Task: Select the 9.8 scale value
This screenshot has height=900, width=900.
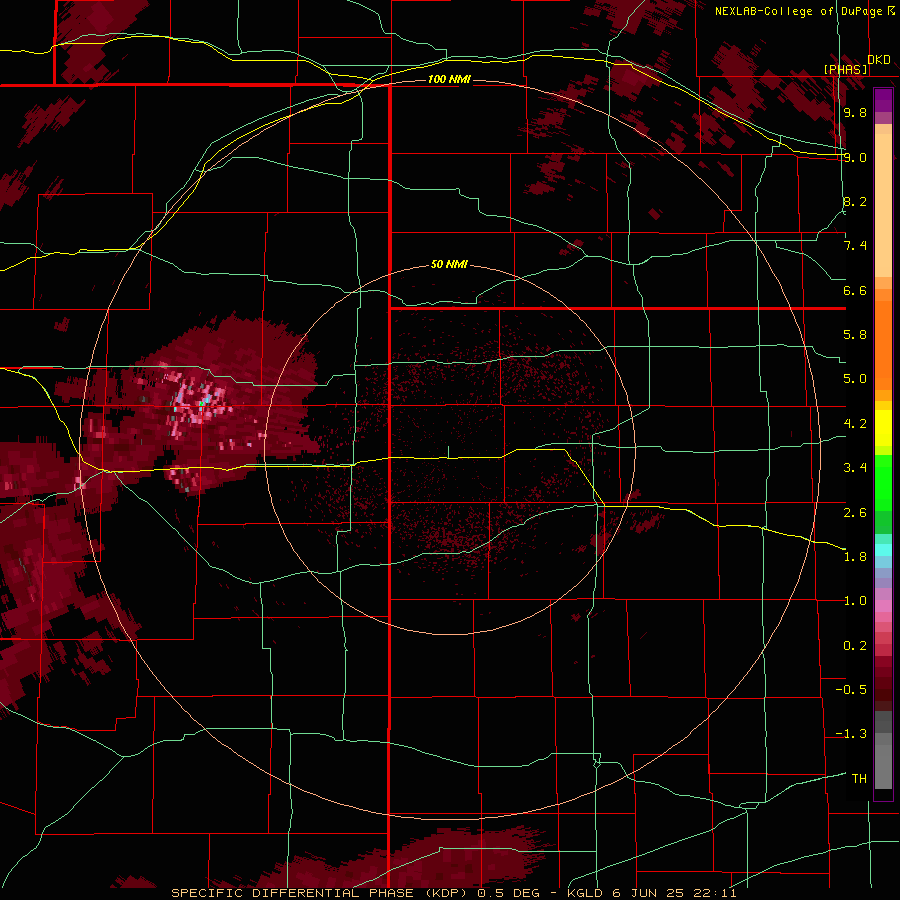Action: coord(855,112)
